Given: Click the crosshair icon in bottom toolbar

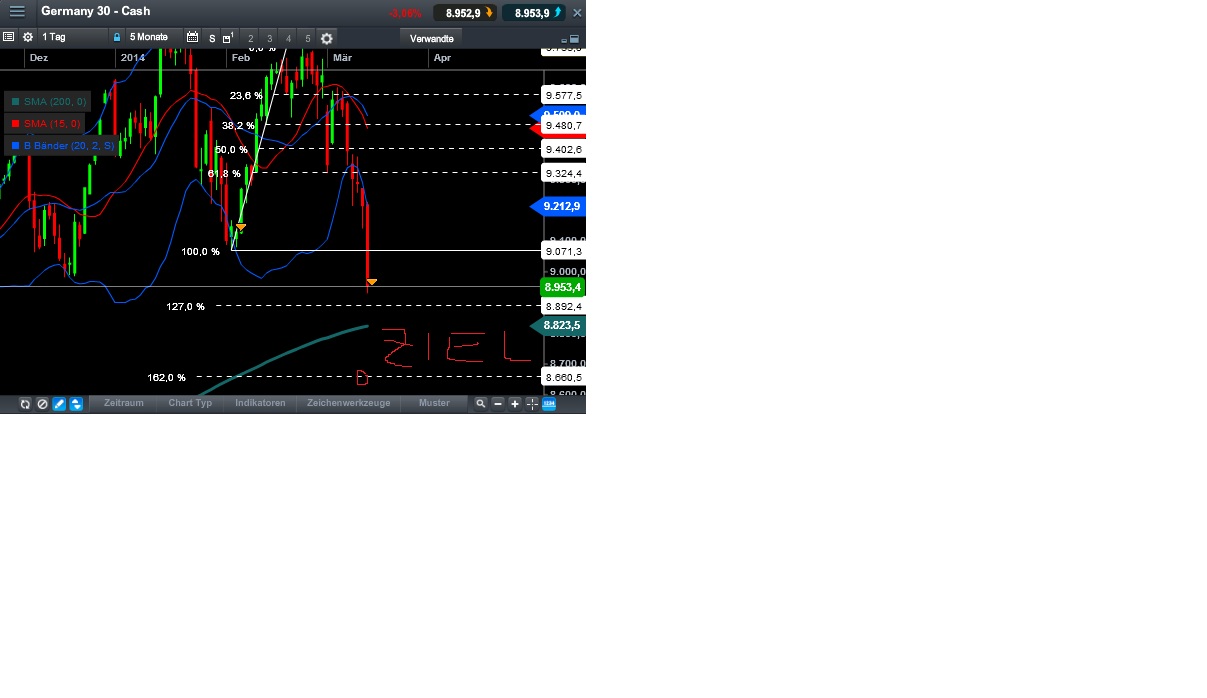Looking at the screenshot, I should click(x=530, y=403).
